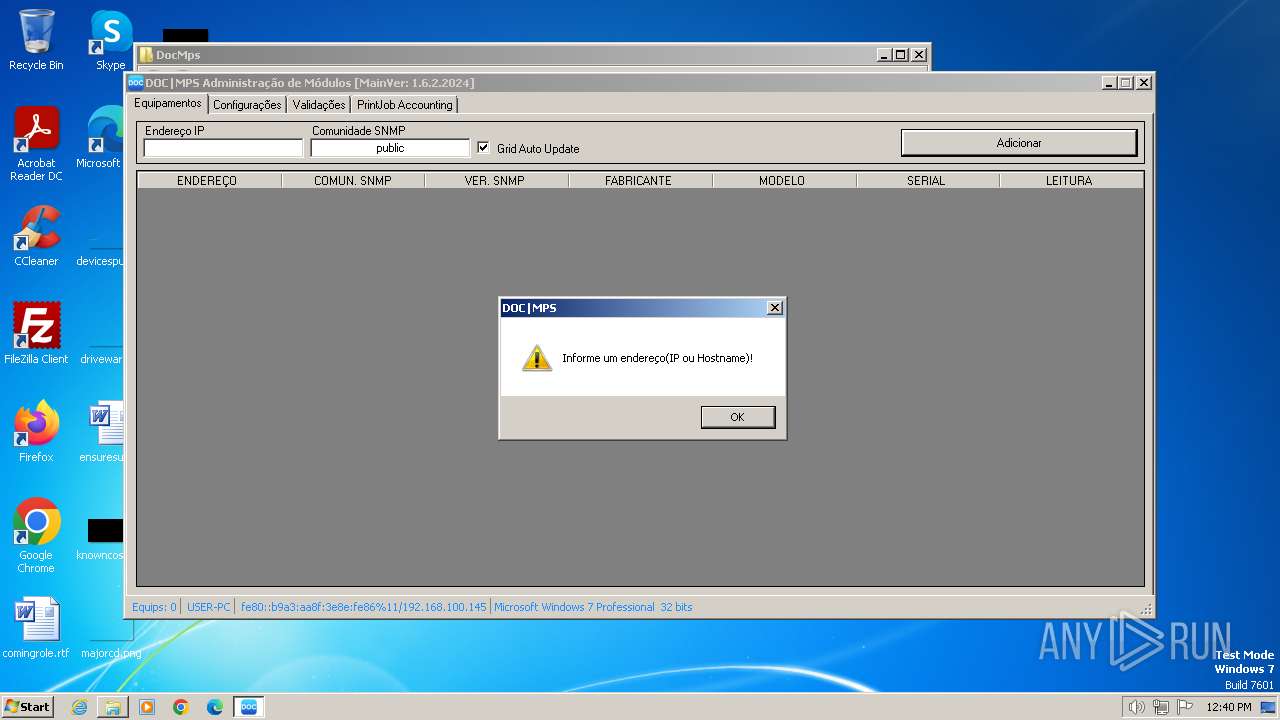Click the MODELO column header
Image resolution: width=1280 pixels, height=720 pixels.
784,181
